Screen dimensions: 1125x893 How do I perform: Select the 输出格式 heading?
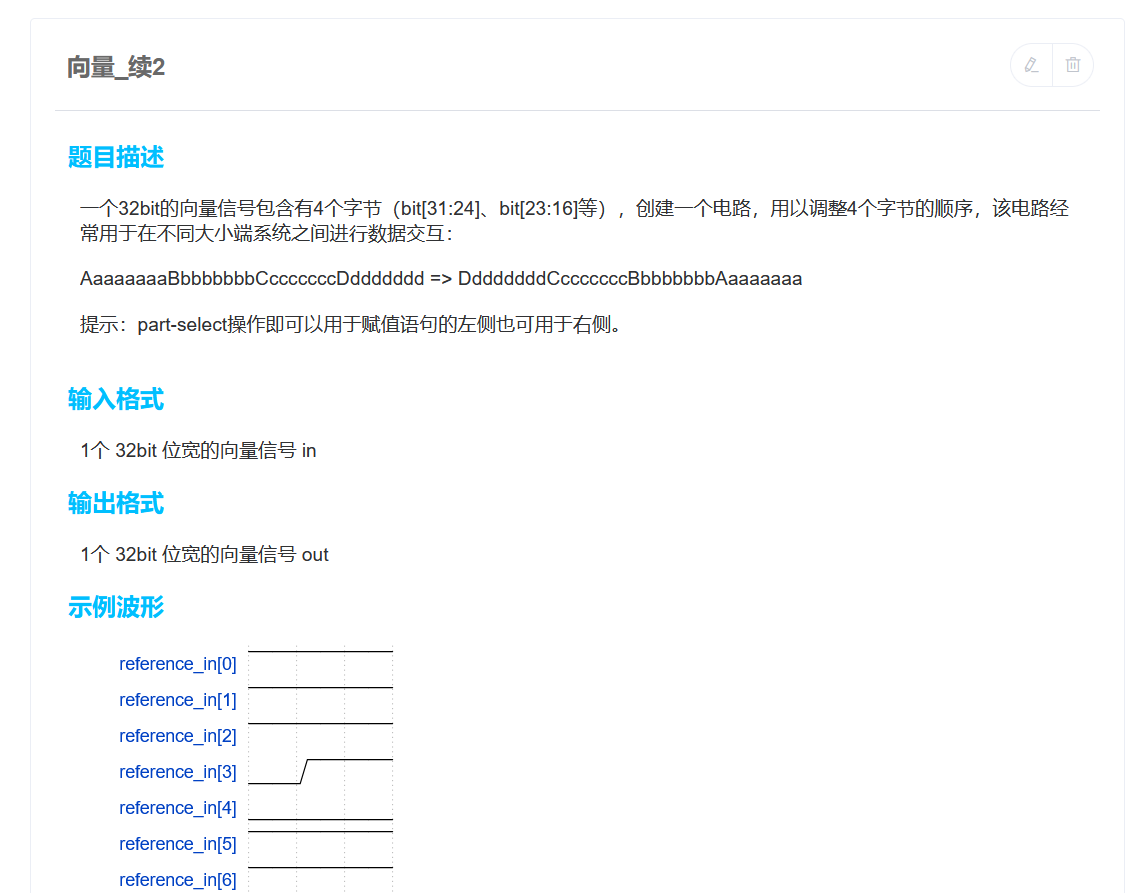point(116,503)
